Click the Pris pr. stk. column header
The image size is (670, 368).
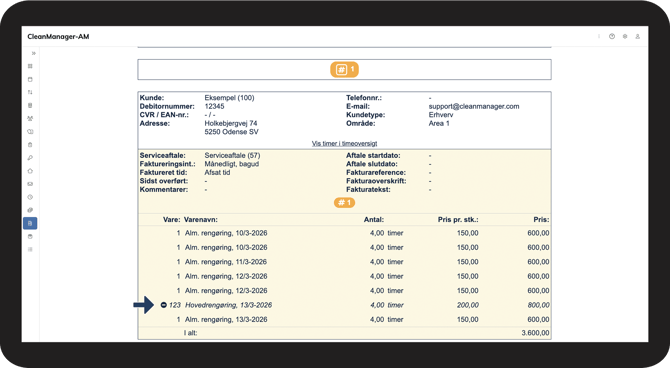coord(458,220)
